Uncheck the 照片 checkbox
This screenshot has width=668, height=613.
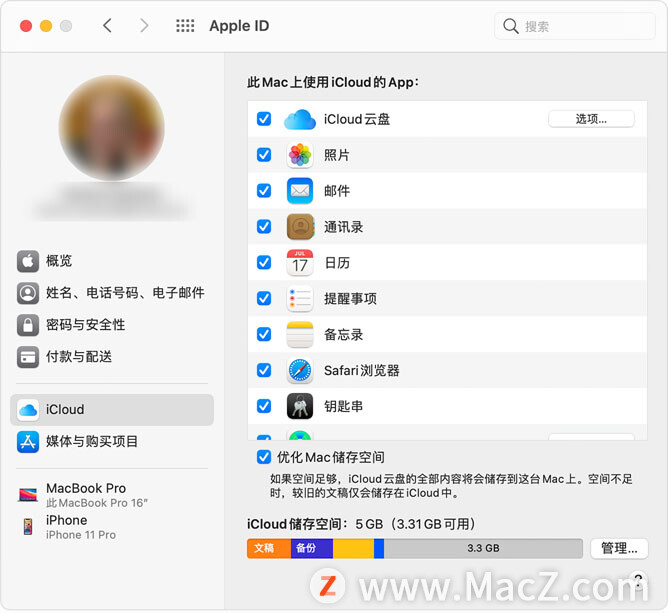point(264,155)
